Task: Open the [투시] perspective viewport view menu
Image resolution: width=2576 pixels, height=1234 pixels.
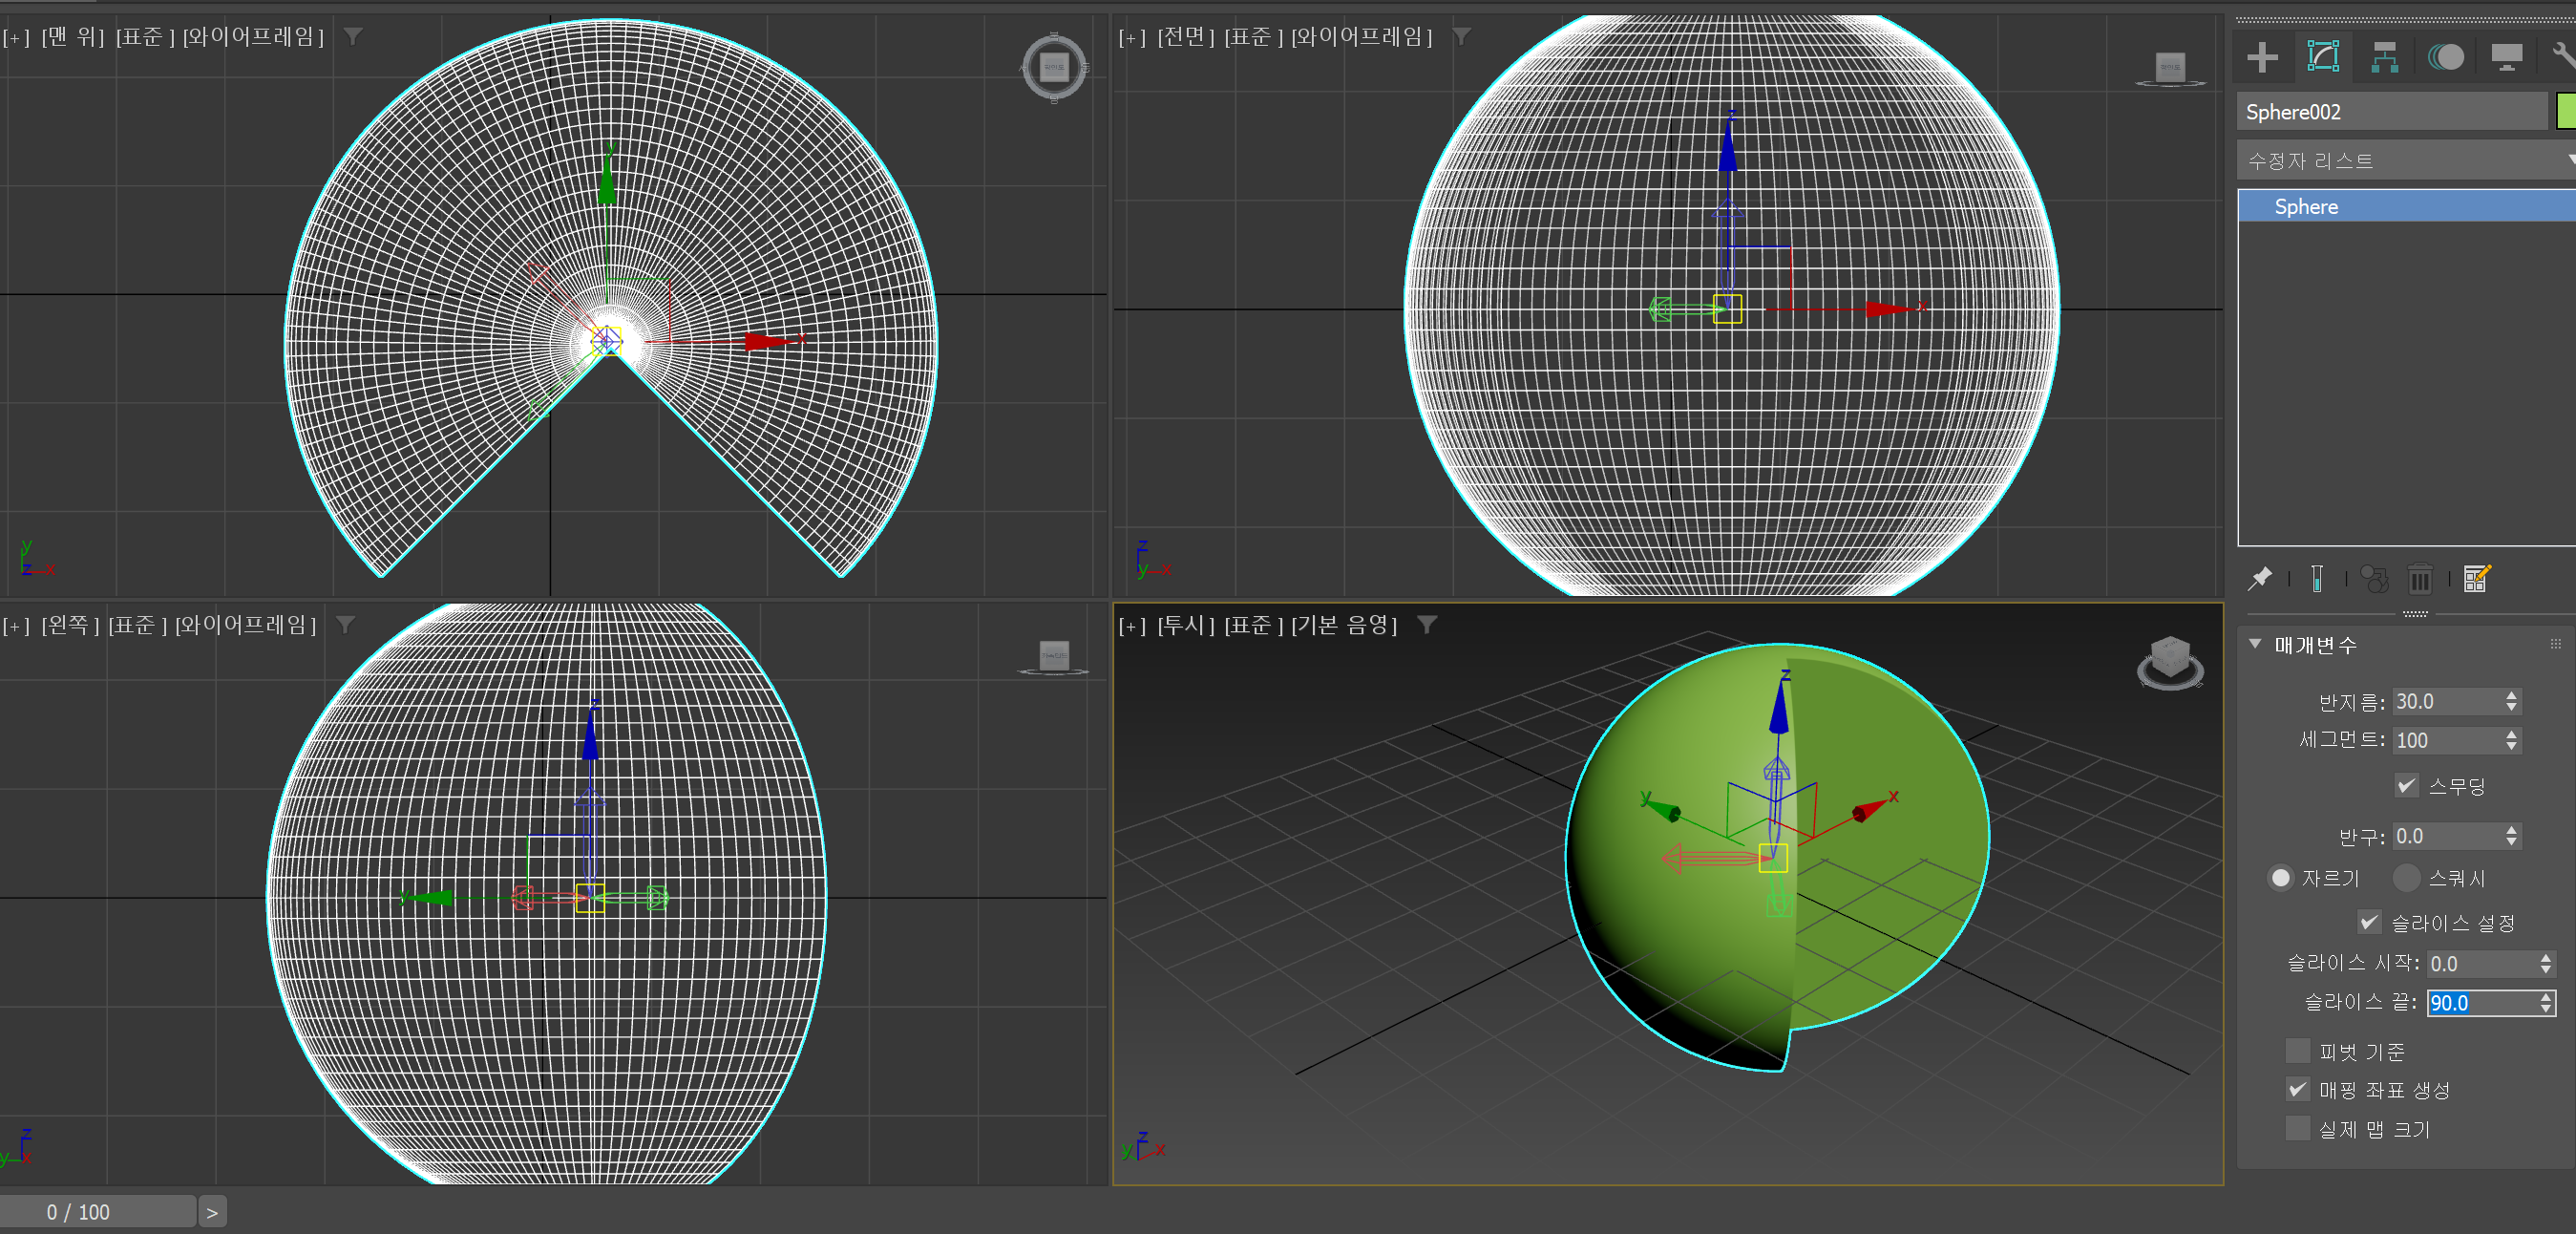Action: (1186, 625)
